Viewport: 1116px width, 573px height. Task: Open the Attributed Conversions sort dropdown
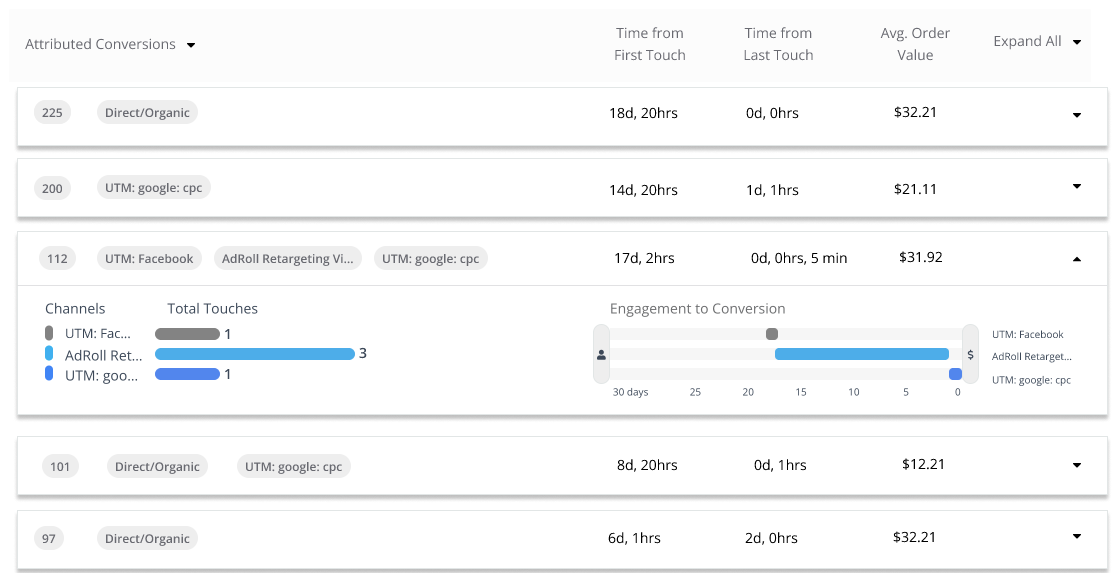click(191, 45)
